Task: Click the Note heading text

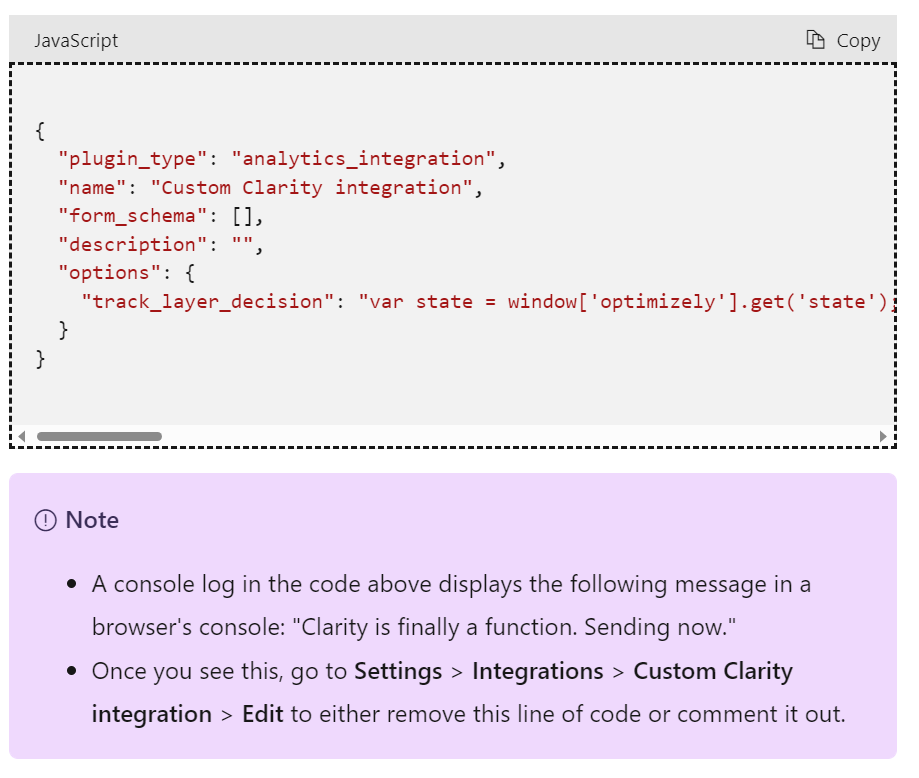Action: click(x=92, y=520)
